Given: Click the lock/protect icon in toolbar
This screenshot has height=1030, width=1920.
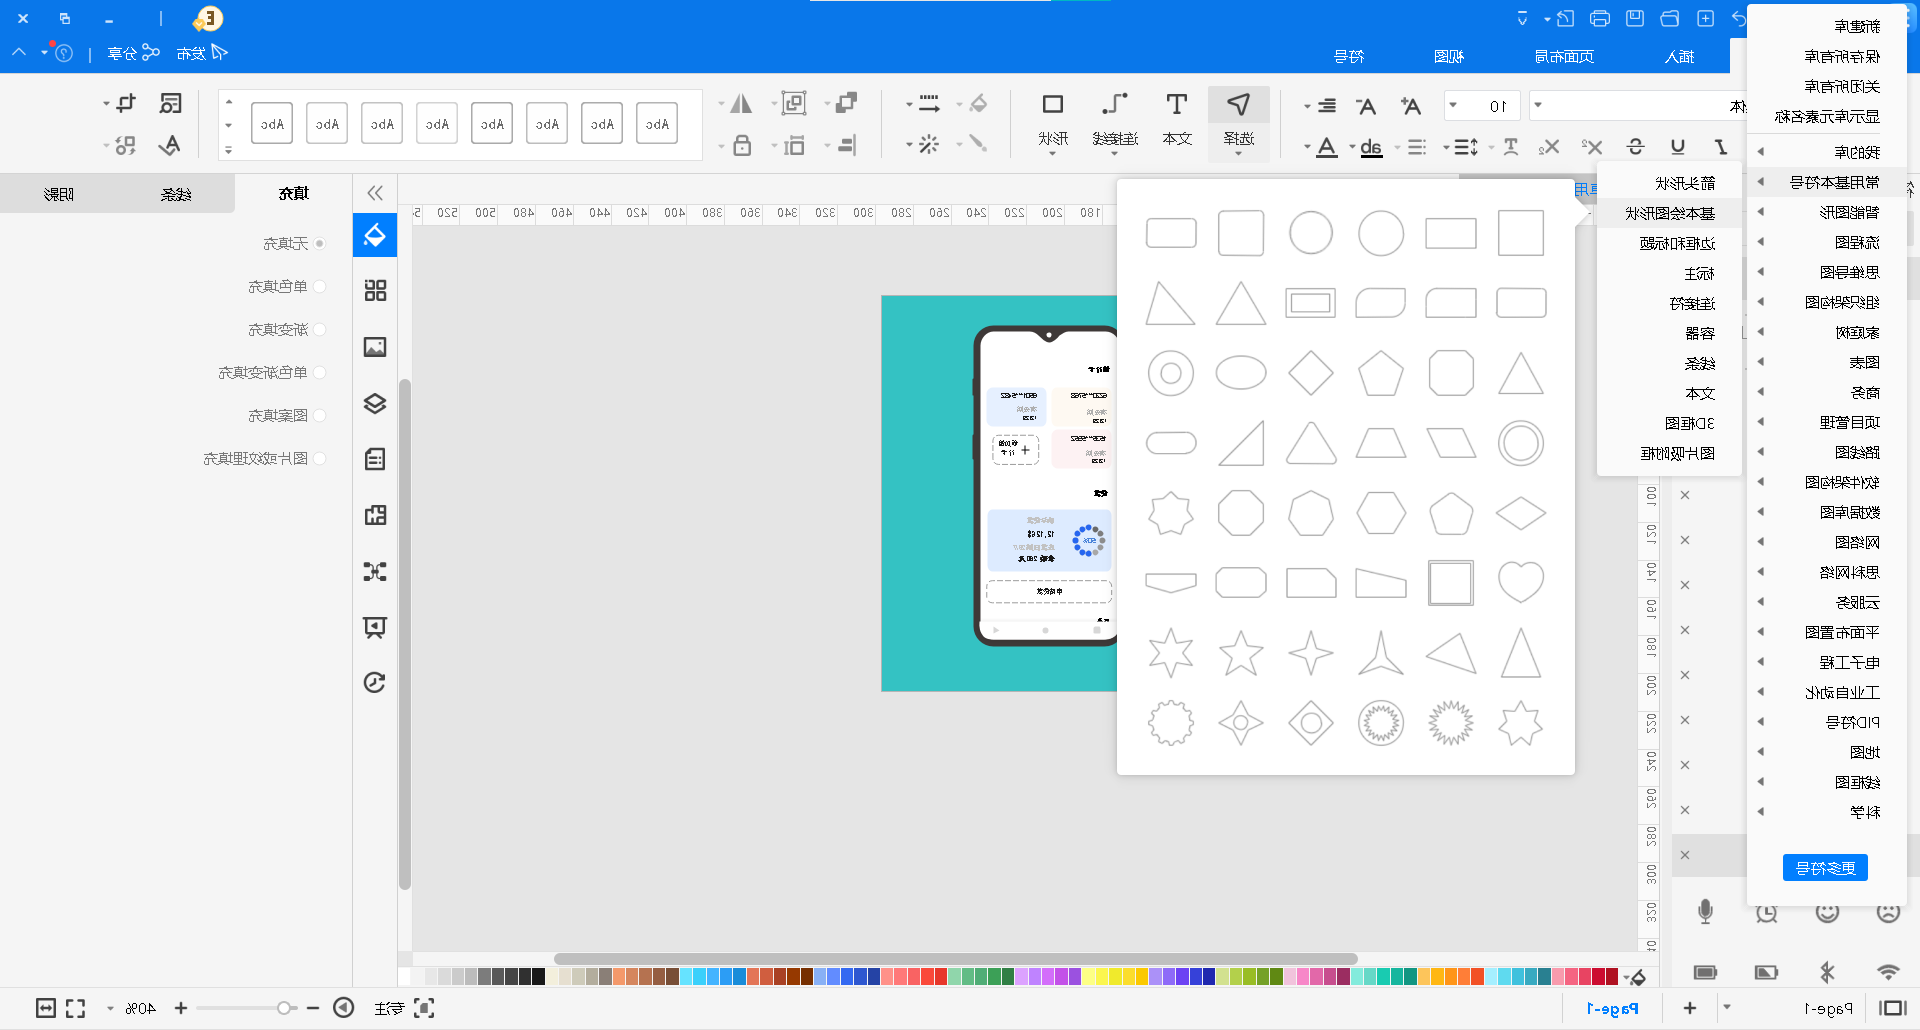Looking at the screenshot, I should (x=742, y=146).
